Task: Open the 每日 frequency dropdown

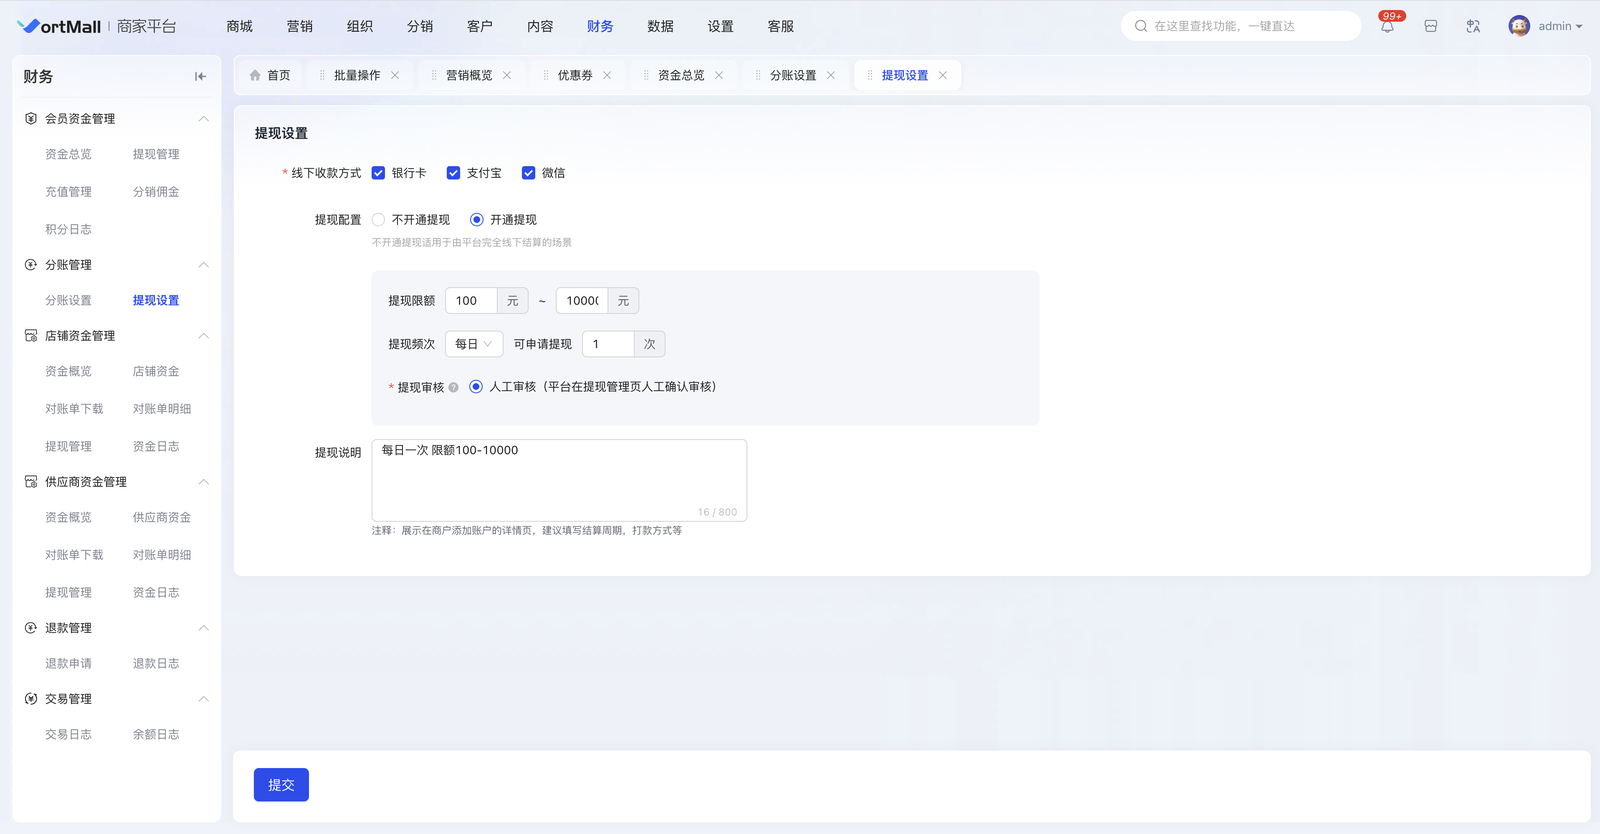Action: click(473, 344)
